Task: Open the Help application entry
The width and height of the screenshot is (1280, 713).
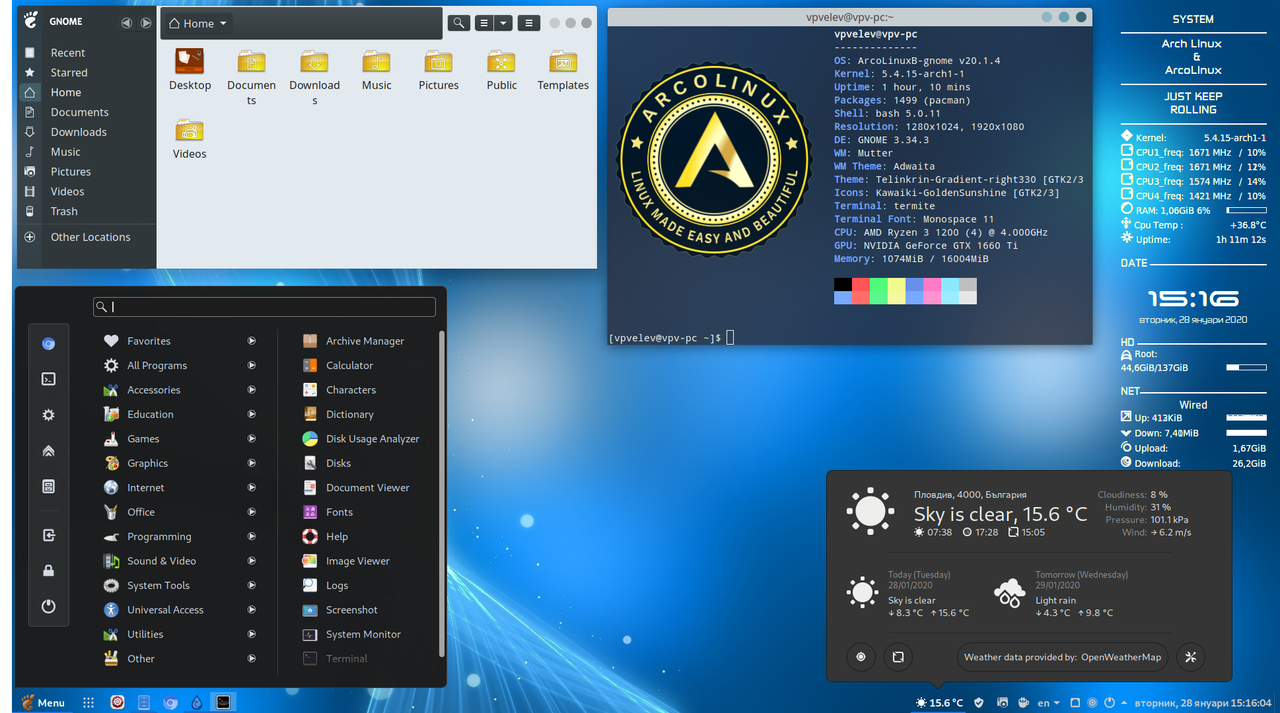Action: tap(325, 536)
